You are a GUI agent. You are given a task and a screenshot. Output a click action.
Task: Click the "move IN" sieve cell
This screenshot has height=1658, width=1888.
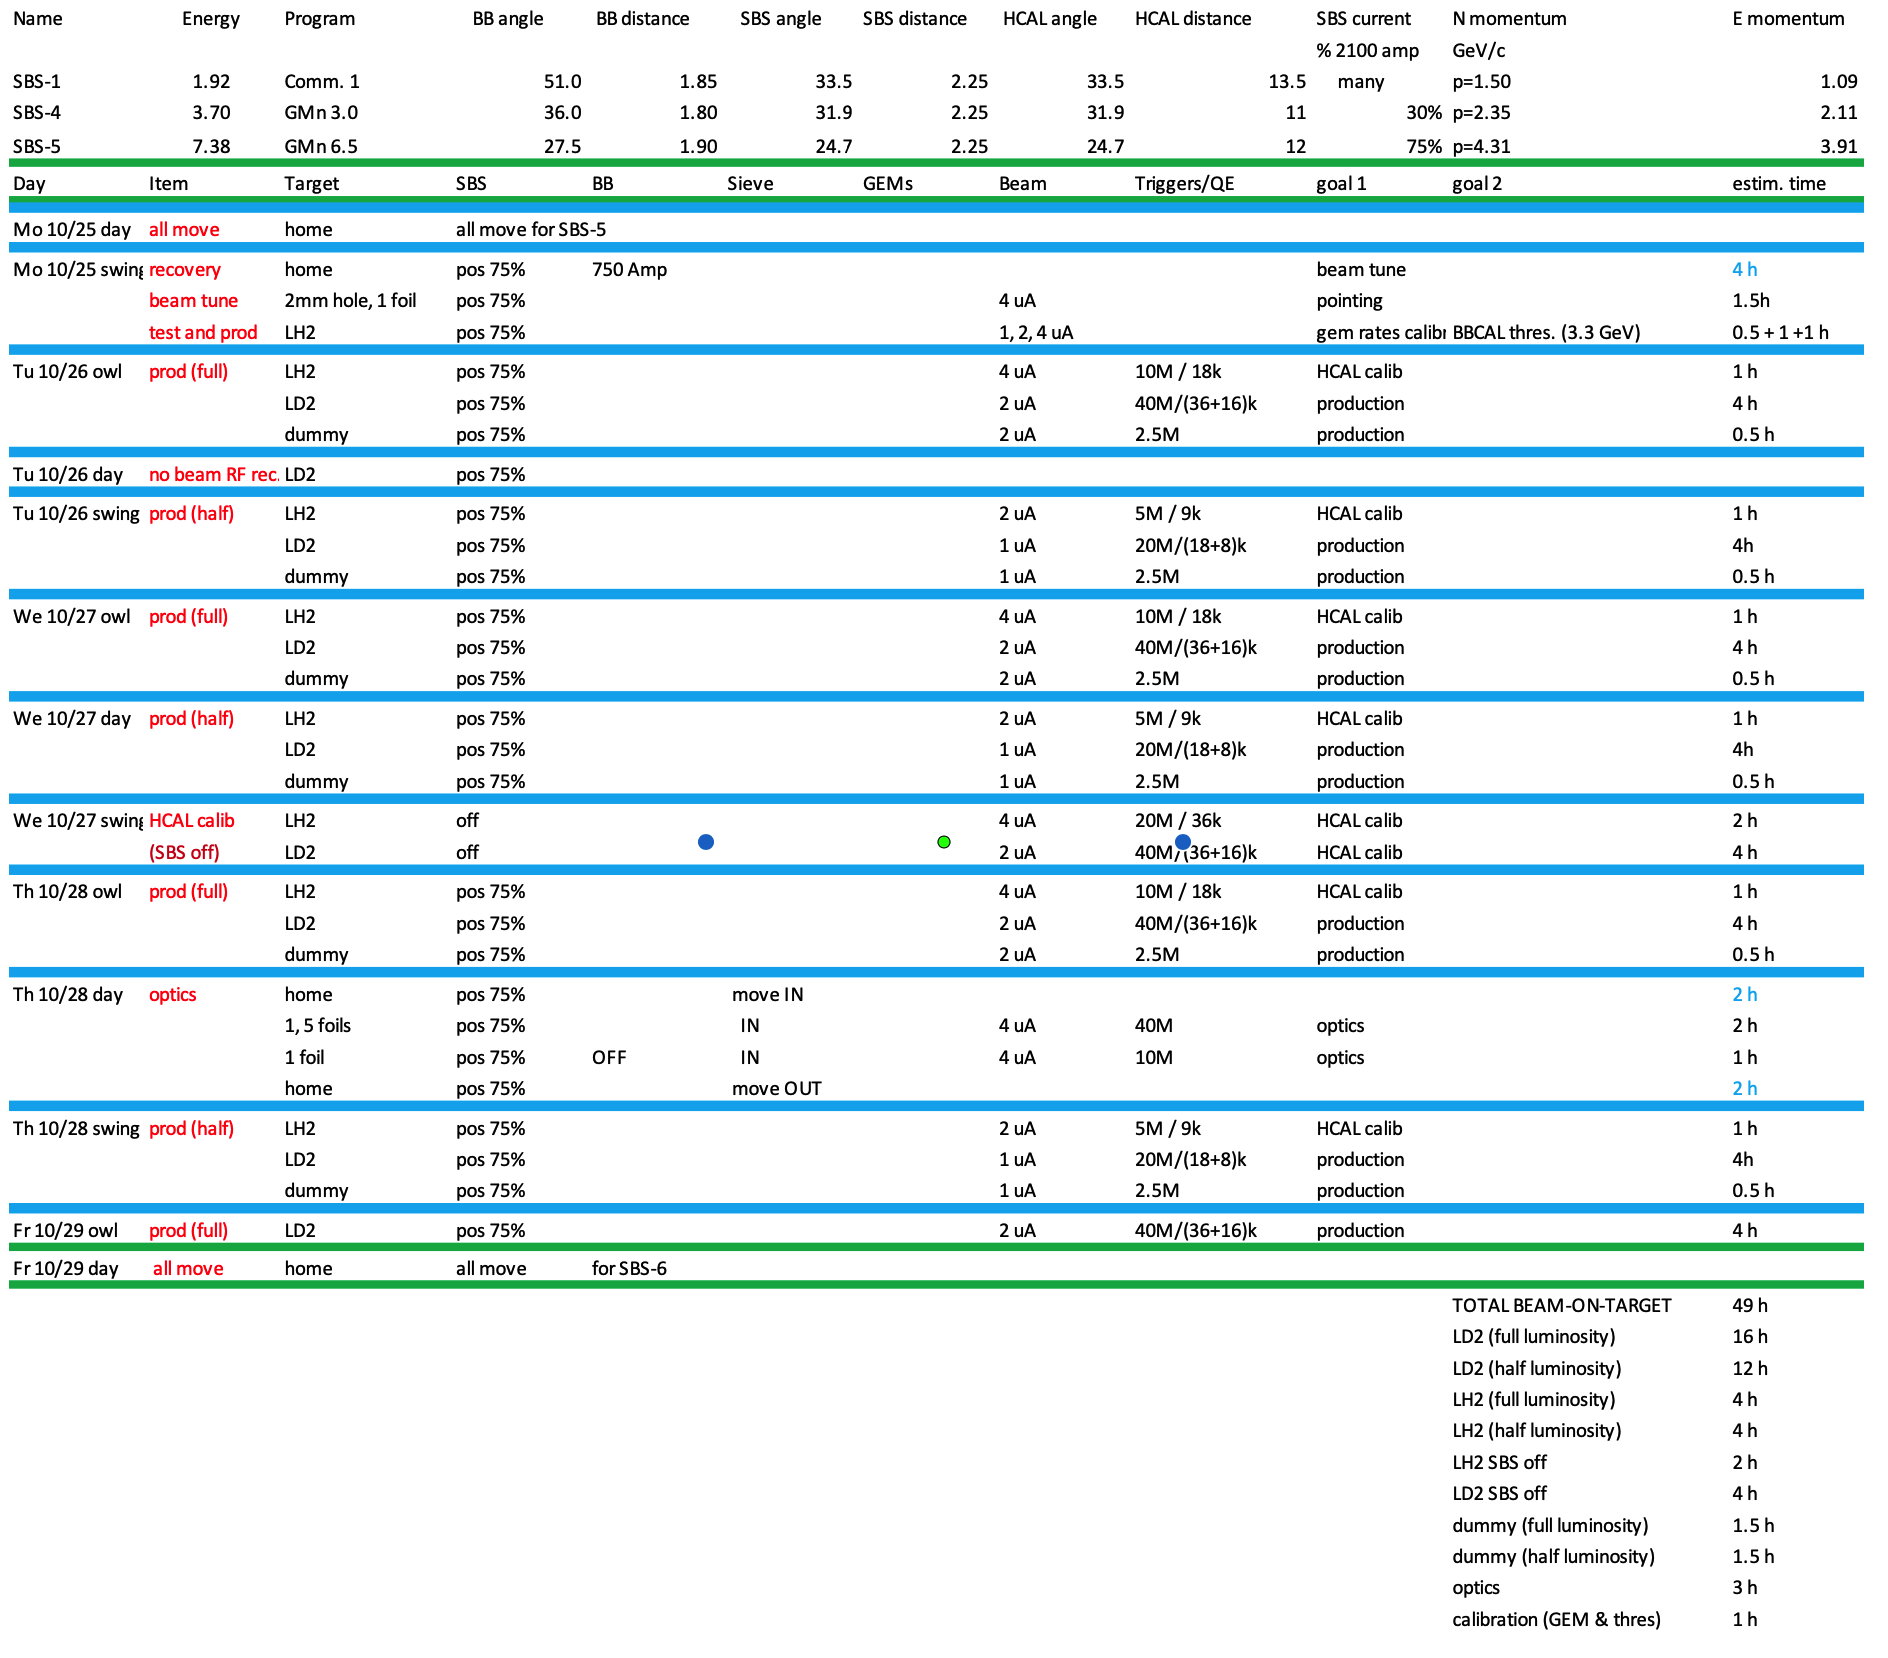pyautogui.click(x=768, y=995)
